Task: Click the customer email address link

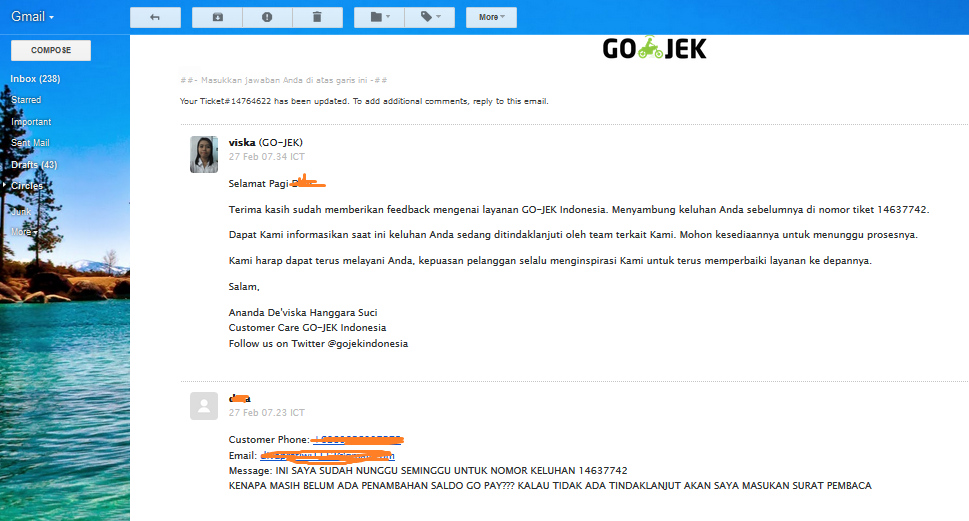Action: click(x=327, y=456)
